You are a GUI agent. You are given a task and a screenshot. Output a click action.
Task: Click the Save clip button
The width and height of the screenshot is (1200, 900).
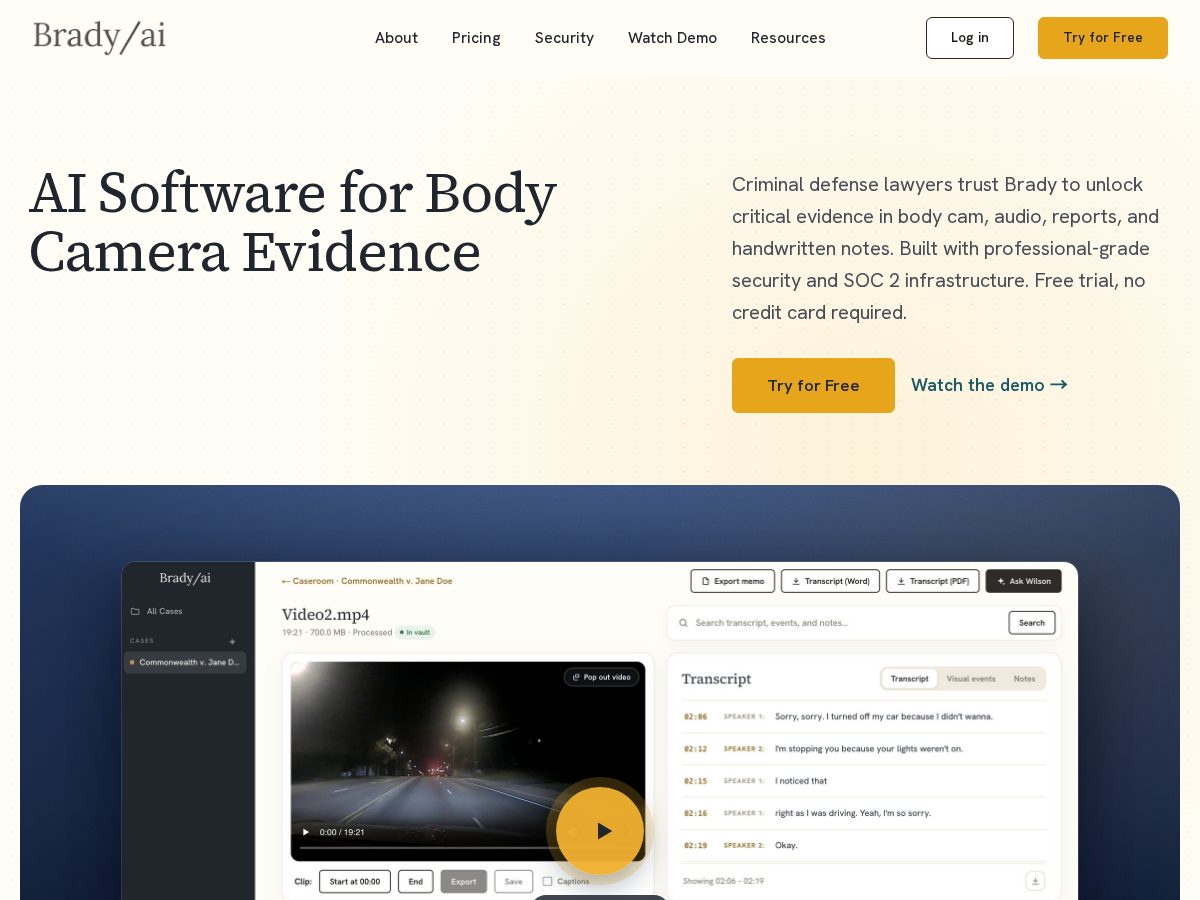[x=513, y=881]
